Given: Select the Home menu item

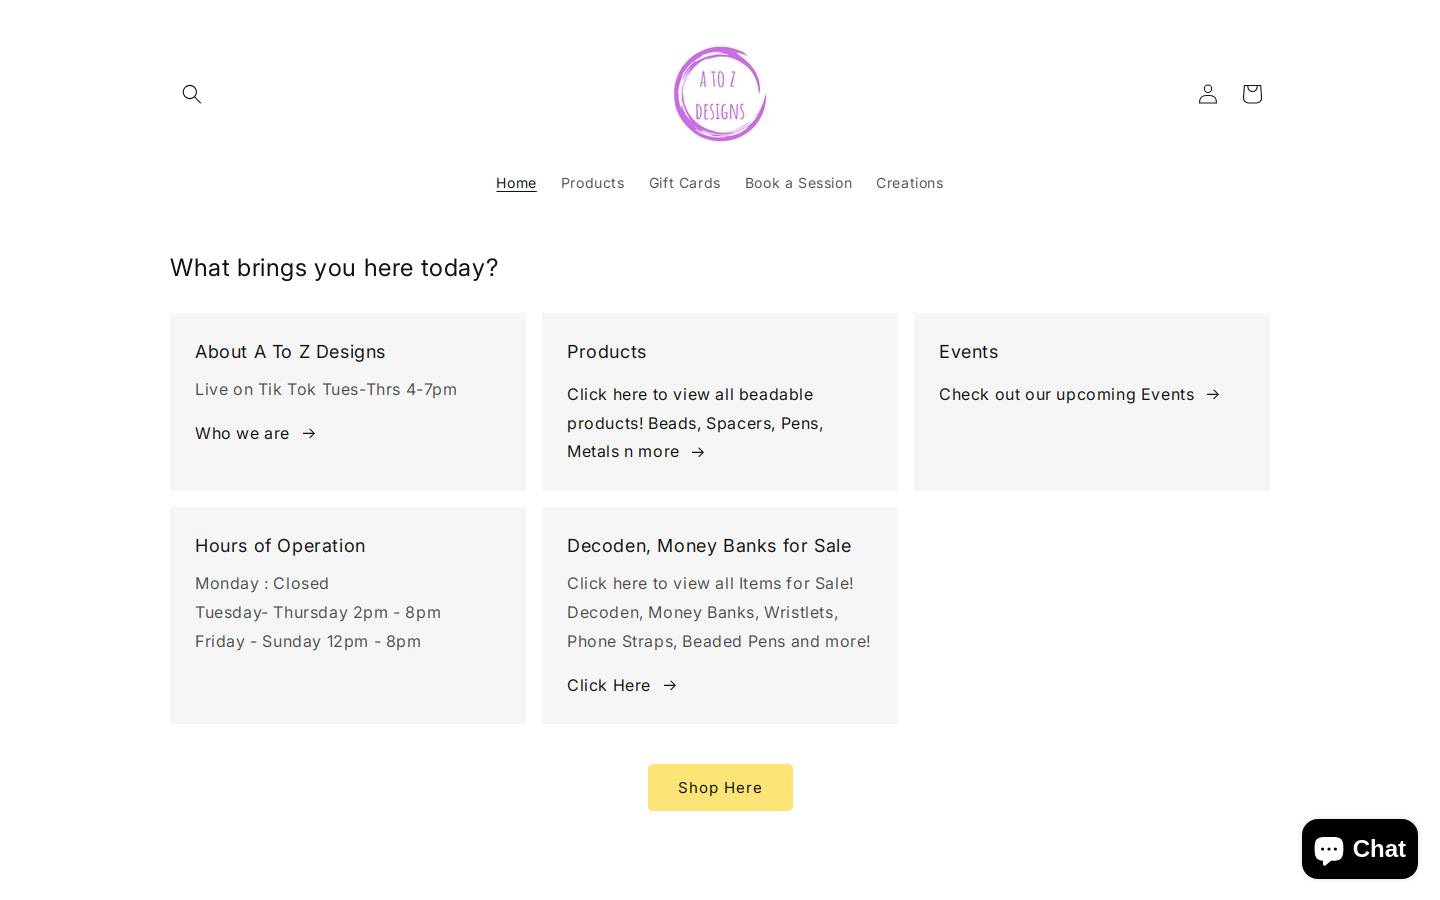Looking at the screenshot, I should 516,183.
